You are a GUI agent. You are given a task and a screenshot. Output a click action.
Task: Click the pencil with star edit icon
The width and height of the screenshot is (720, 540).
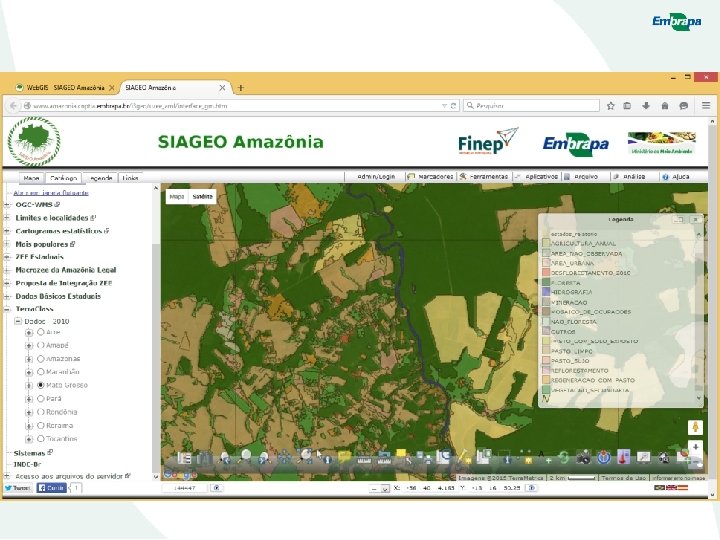[x=464, y=456]
